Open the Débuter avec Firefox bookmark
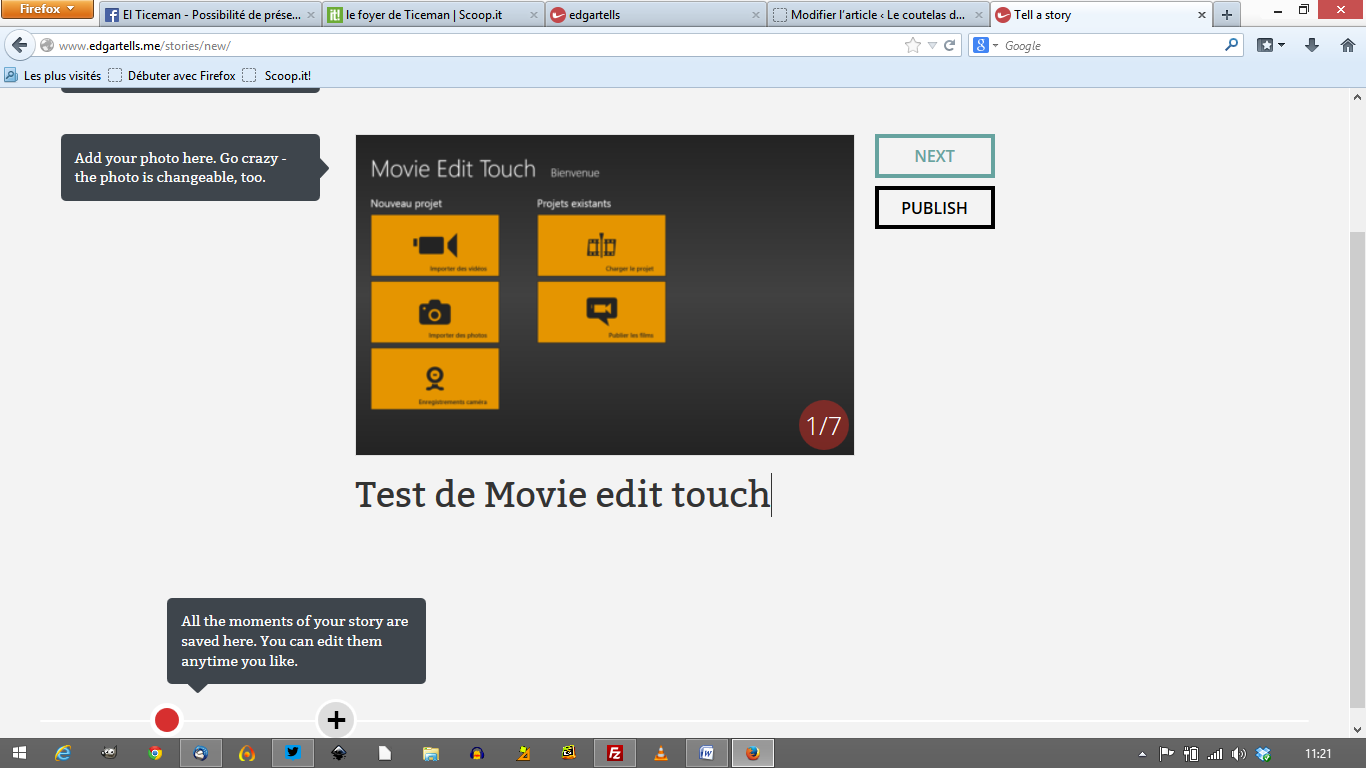This screenshot has height=768, width=1366. pyautogui.click(x=172, y=75)
